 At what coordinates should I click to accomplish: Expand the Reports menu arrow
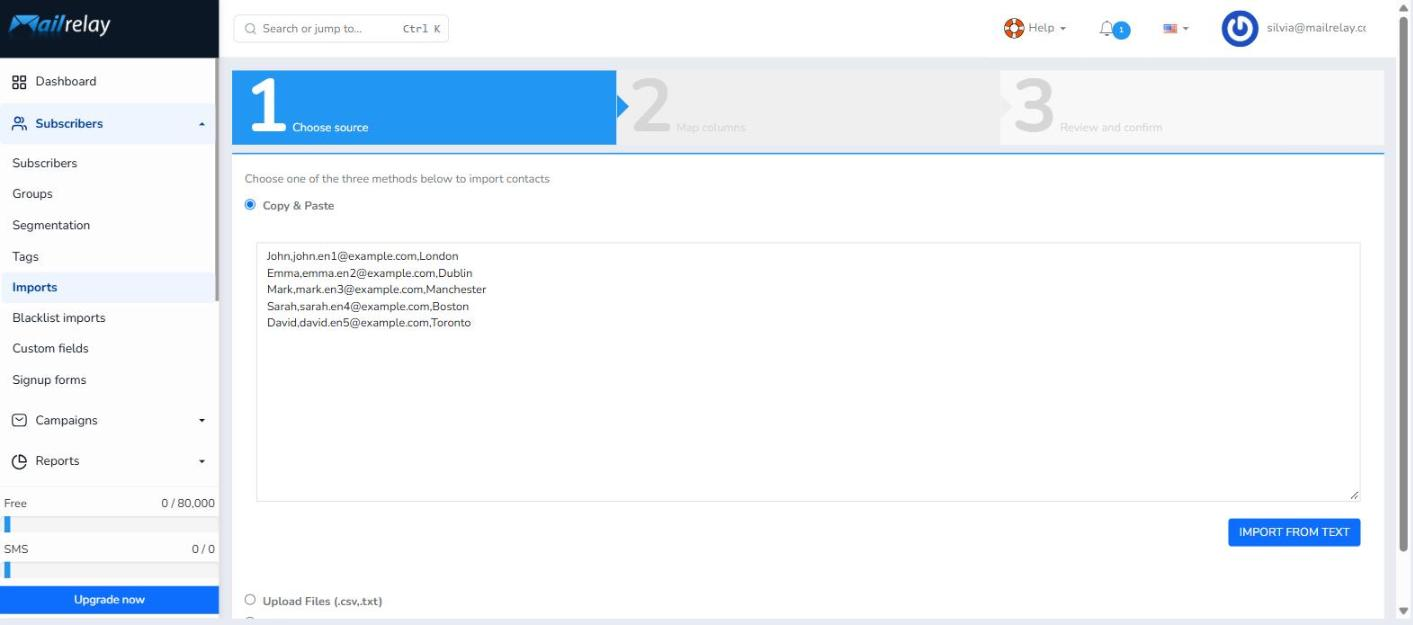coord(202,462)
